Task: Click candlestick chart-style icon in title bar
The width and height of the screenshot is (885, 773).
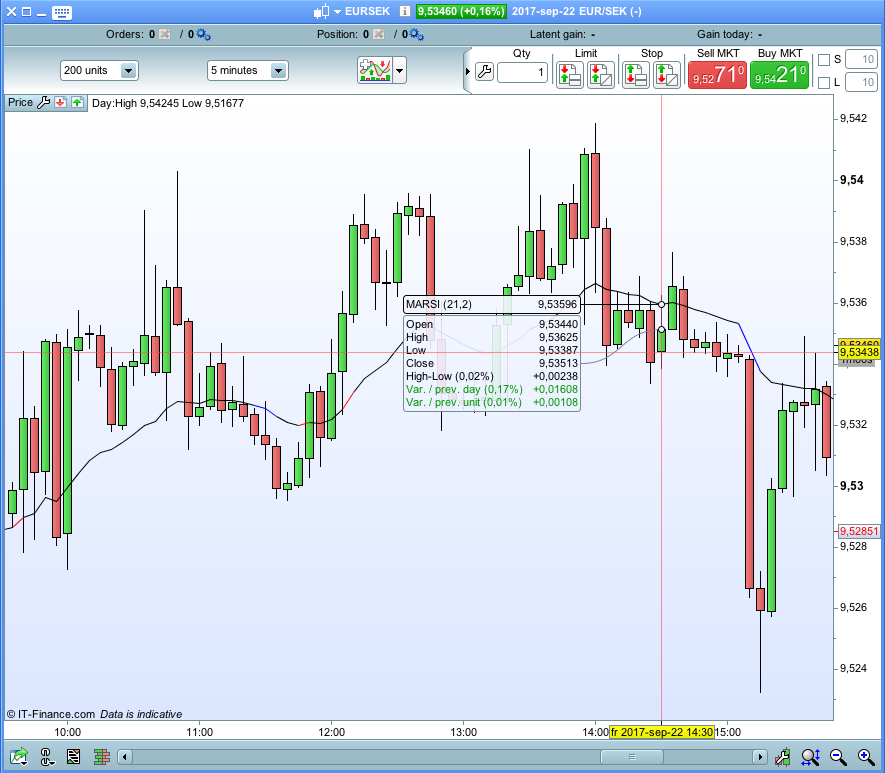Action: [321, 12]
